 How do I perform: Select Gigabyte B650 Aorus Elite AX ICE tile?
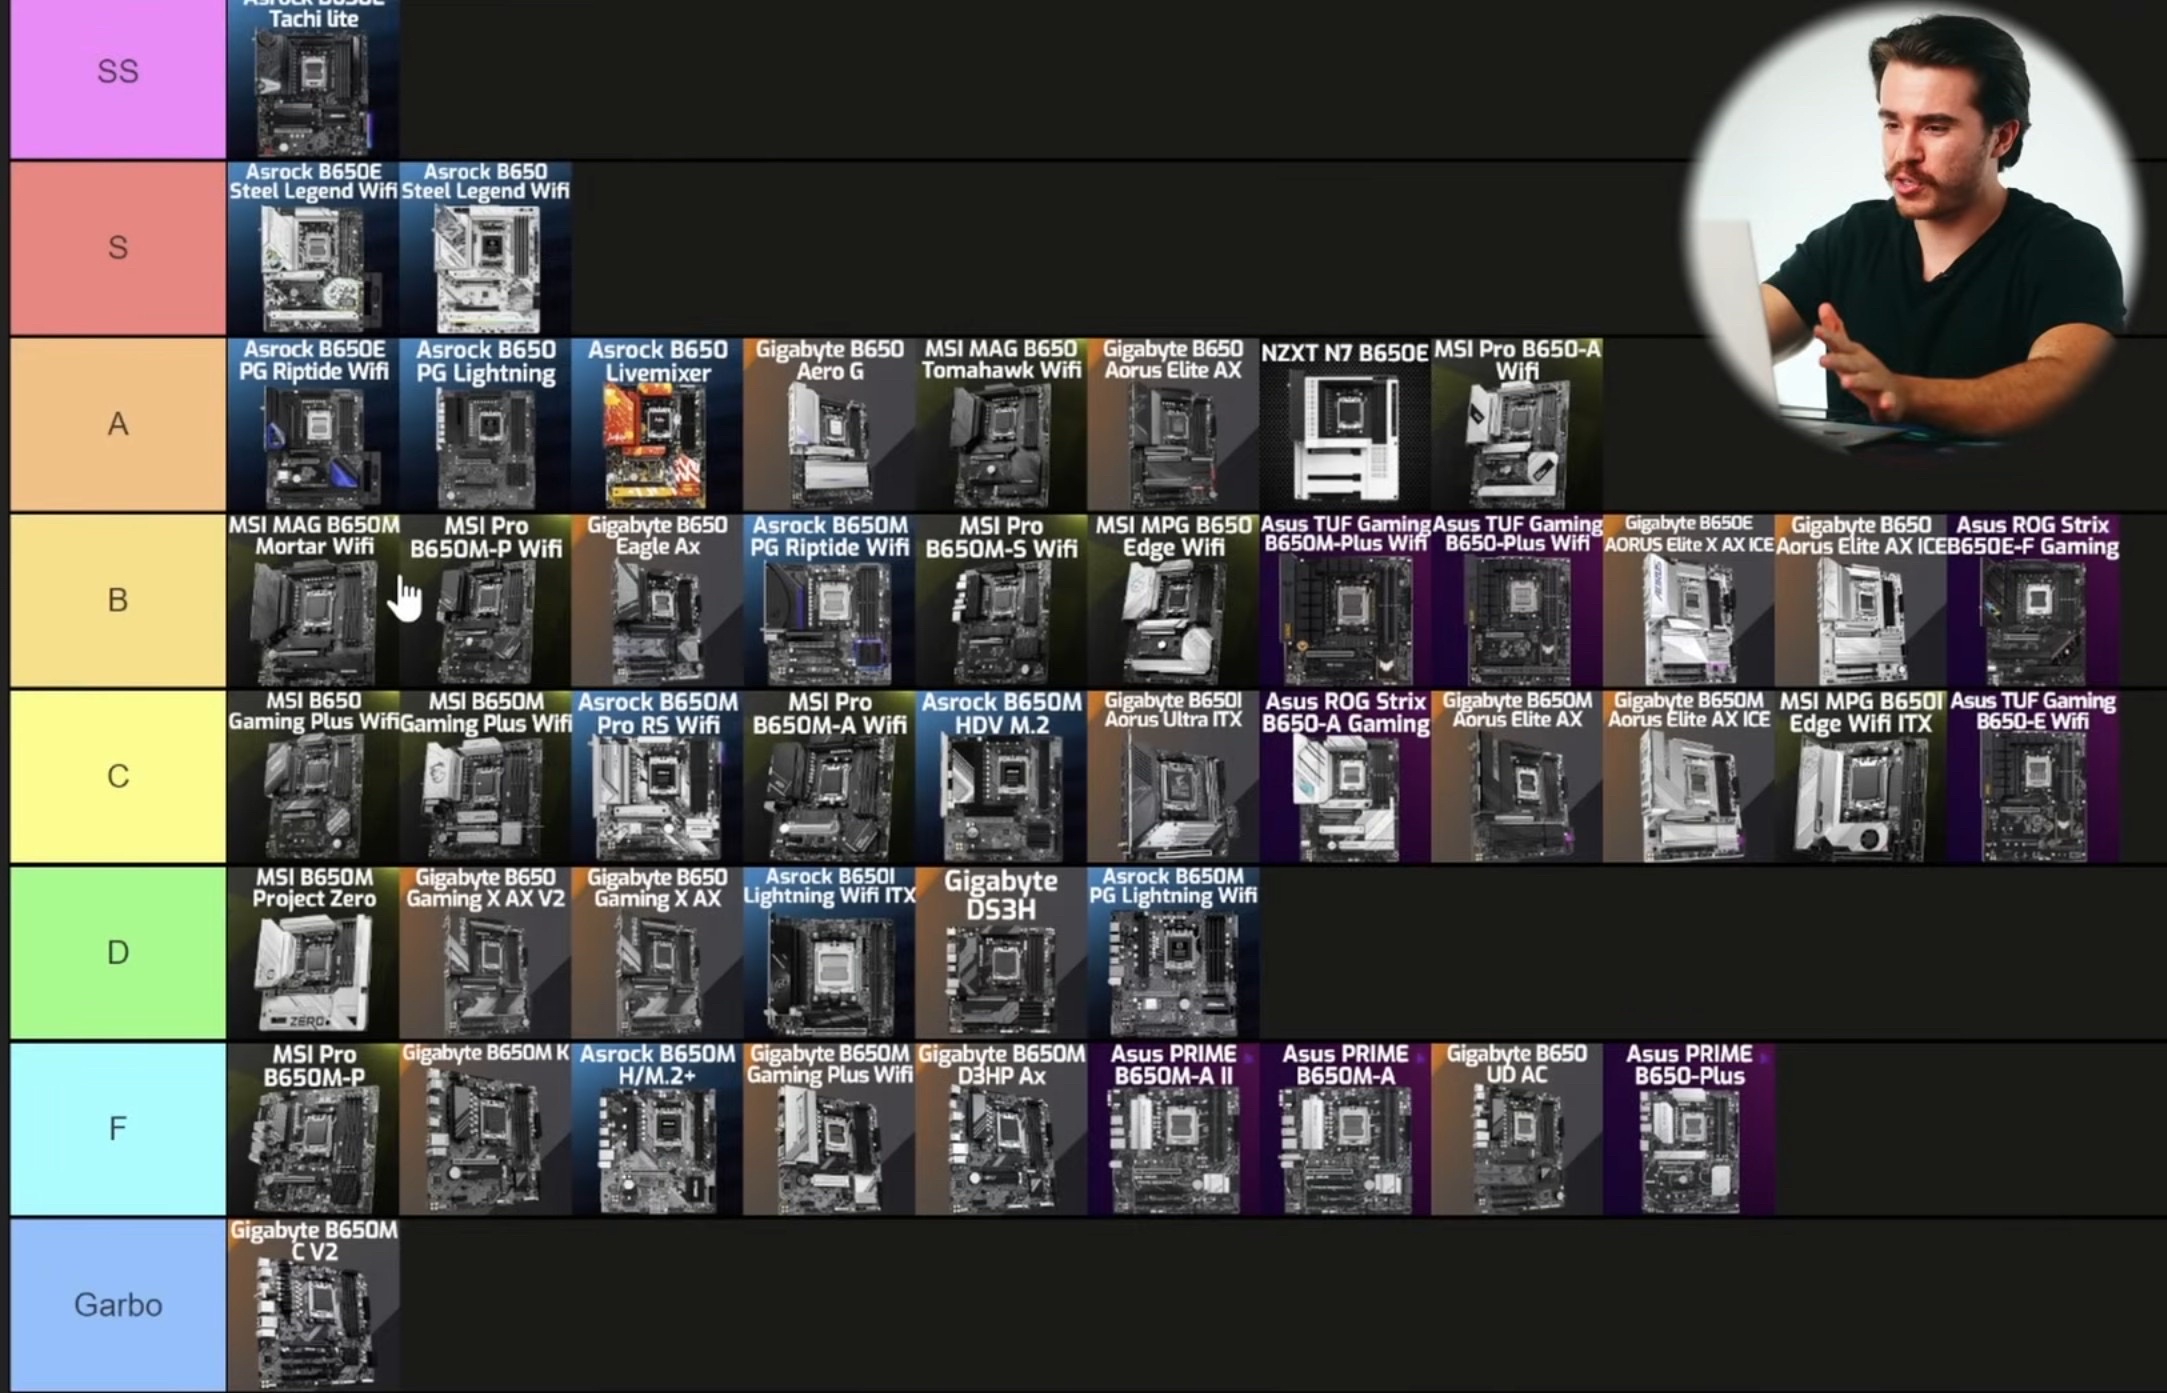[x=1861, y=600]
